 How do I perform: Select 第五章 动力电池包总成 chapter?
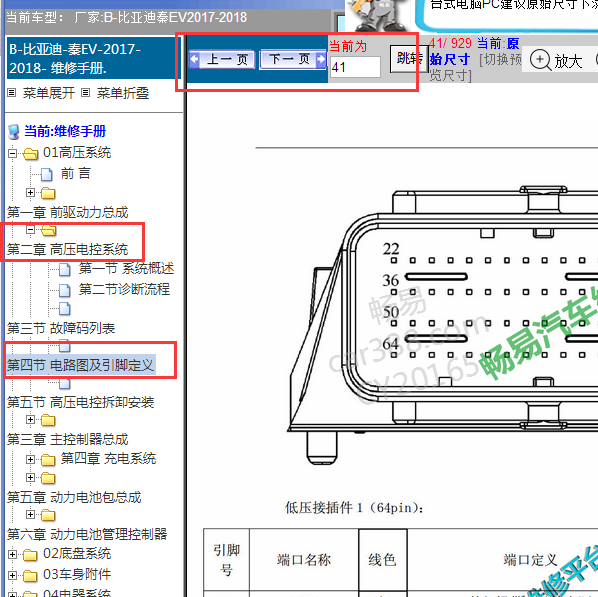[x=74, y=497]
